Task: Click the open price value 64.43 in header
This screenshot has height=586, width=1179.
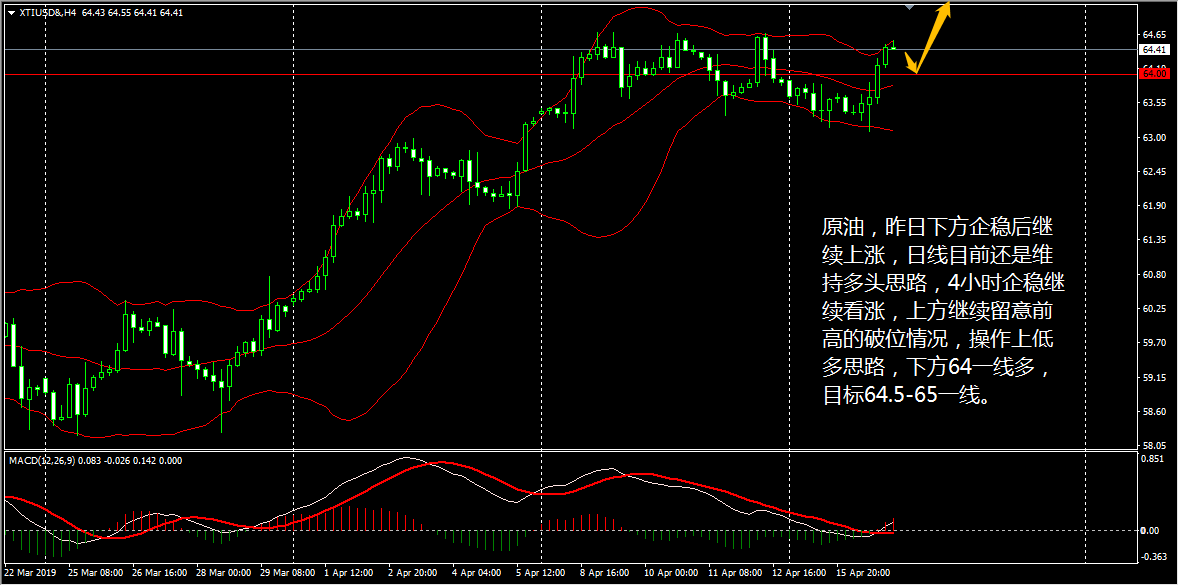Action: pos(92,13)
